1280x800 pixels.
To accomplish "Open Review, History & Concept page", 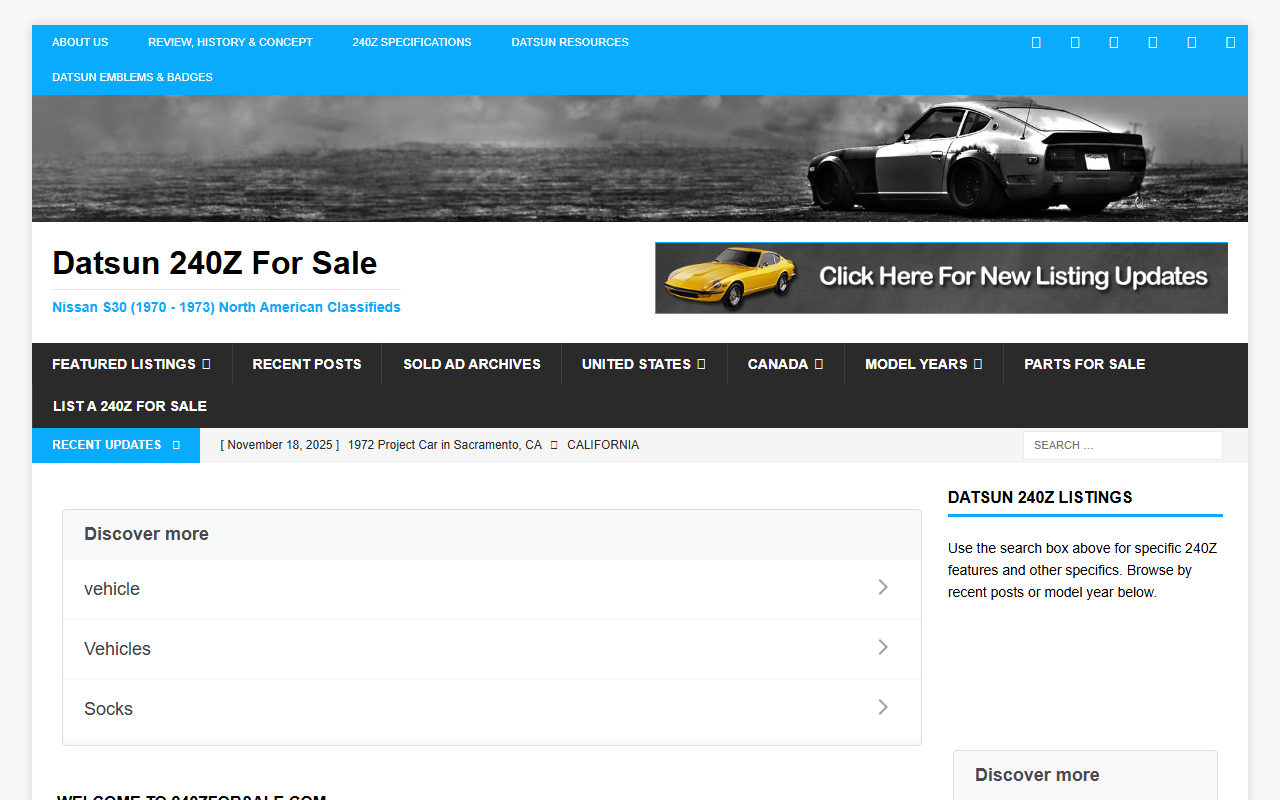I will (230, 42).
